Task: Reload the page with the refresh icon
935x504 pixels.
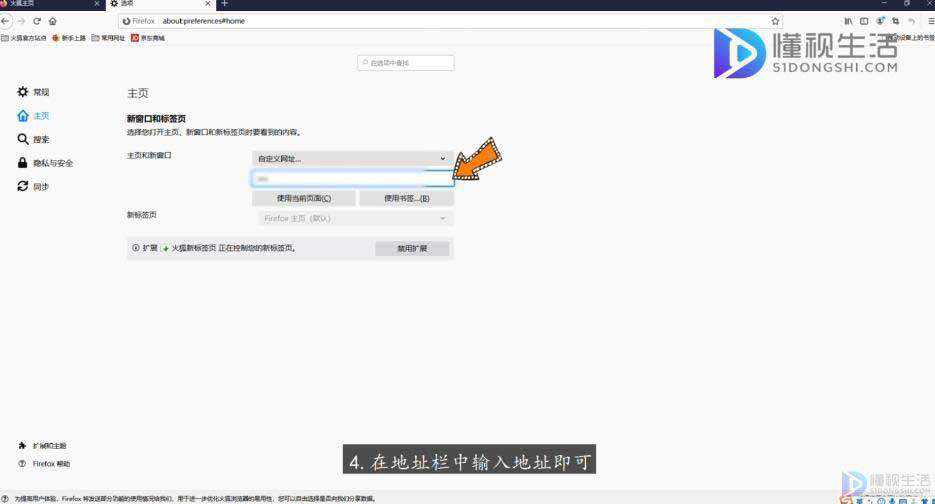Action: click(37, 21)
